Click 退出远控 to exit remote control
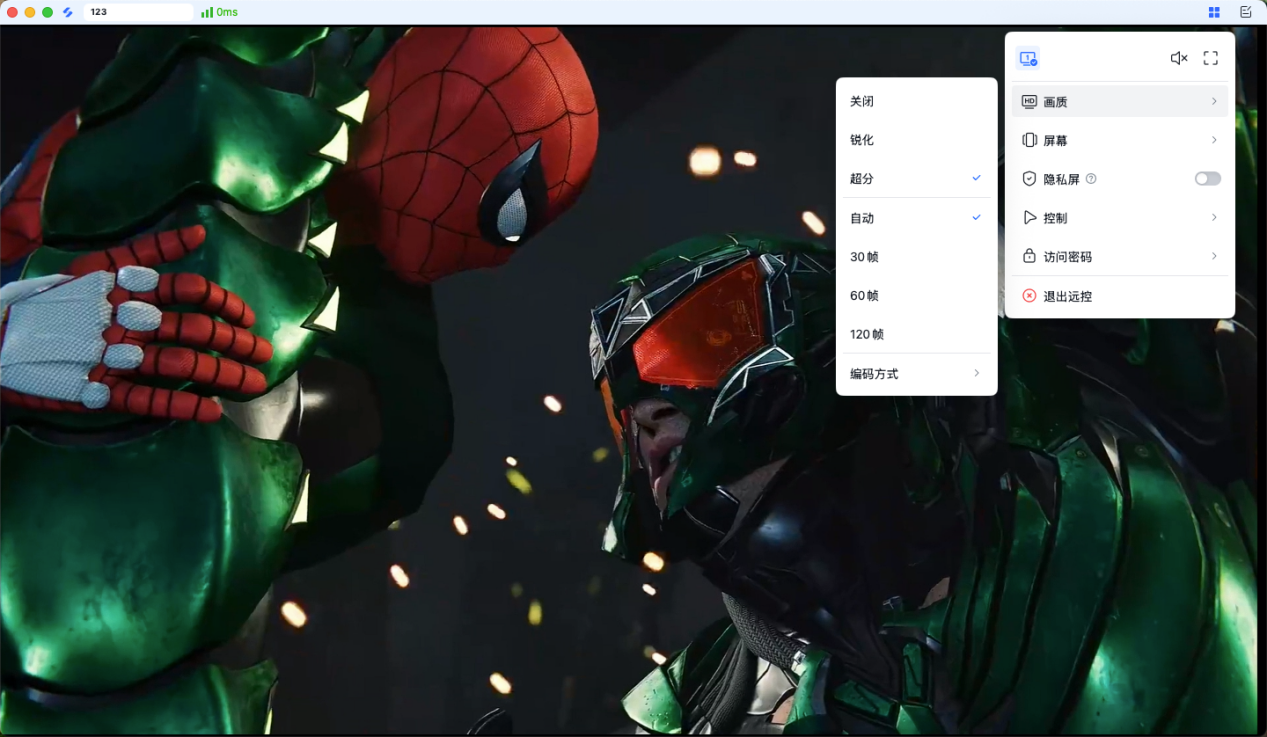This screenshot has width=1267, height=737. point(1120,296)
